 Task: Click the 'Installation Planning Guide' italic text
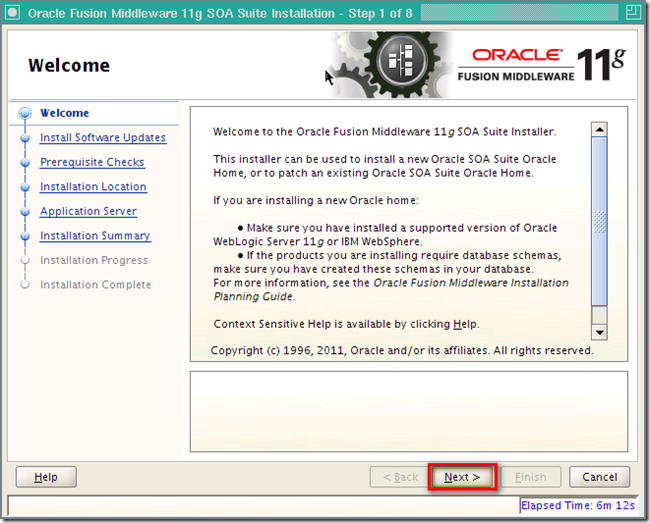pyautogui.click(x=391, y=290)
